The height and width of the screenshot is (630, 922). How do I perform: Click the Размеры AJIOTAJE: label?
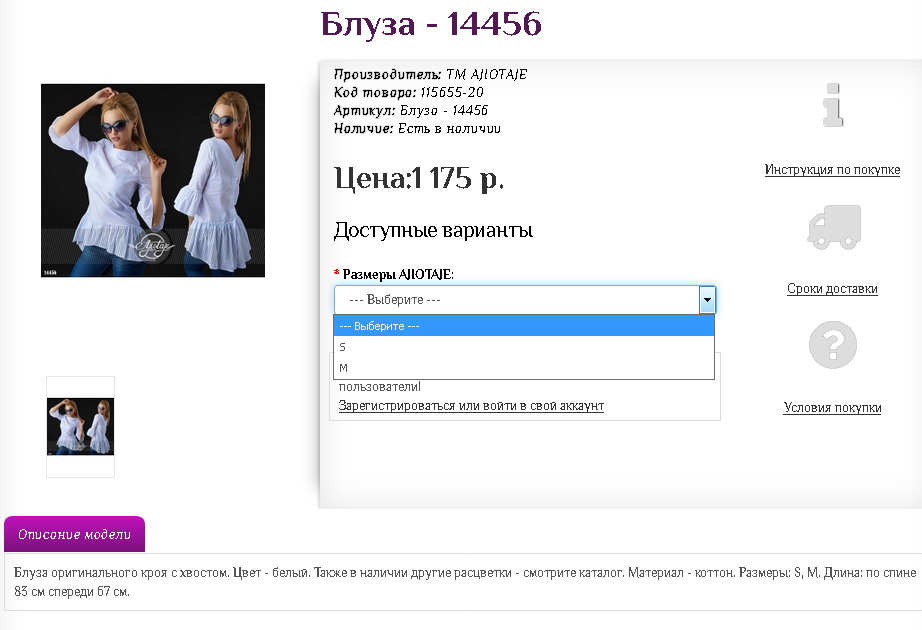(x=398, y=274)
